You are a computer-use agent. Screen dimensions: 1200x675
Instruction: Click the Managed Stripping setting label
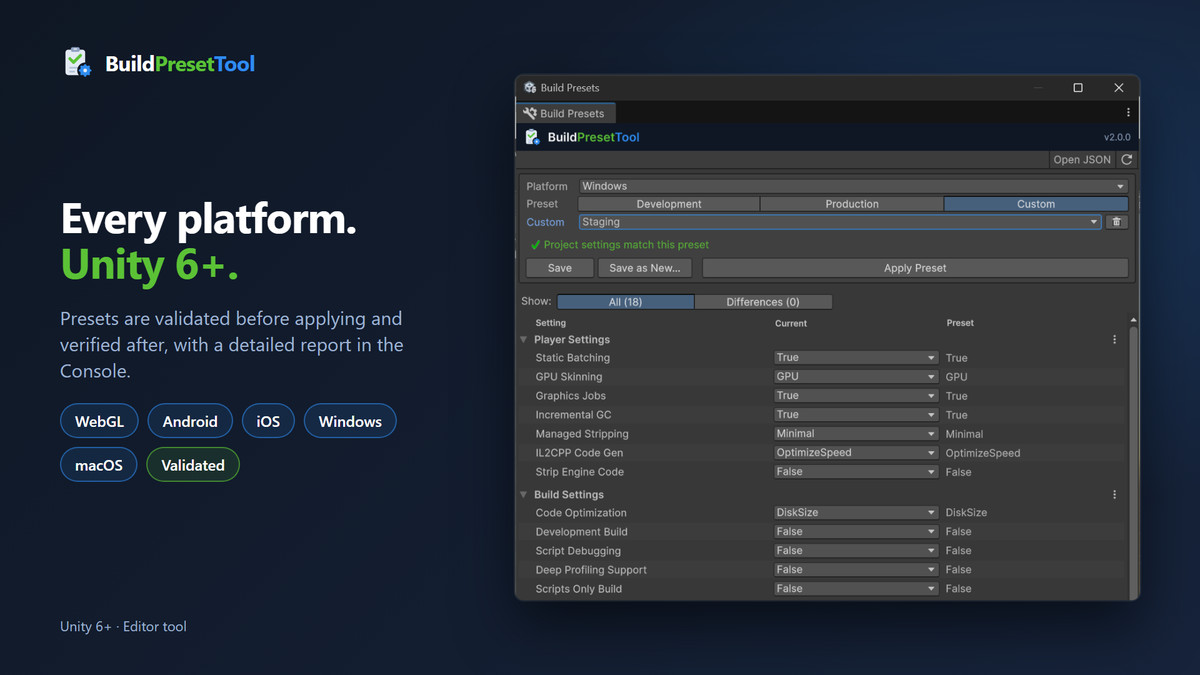click(582, 434)
